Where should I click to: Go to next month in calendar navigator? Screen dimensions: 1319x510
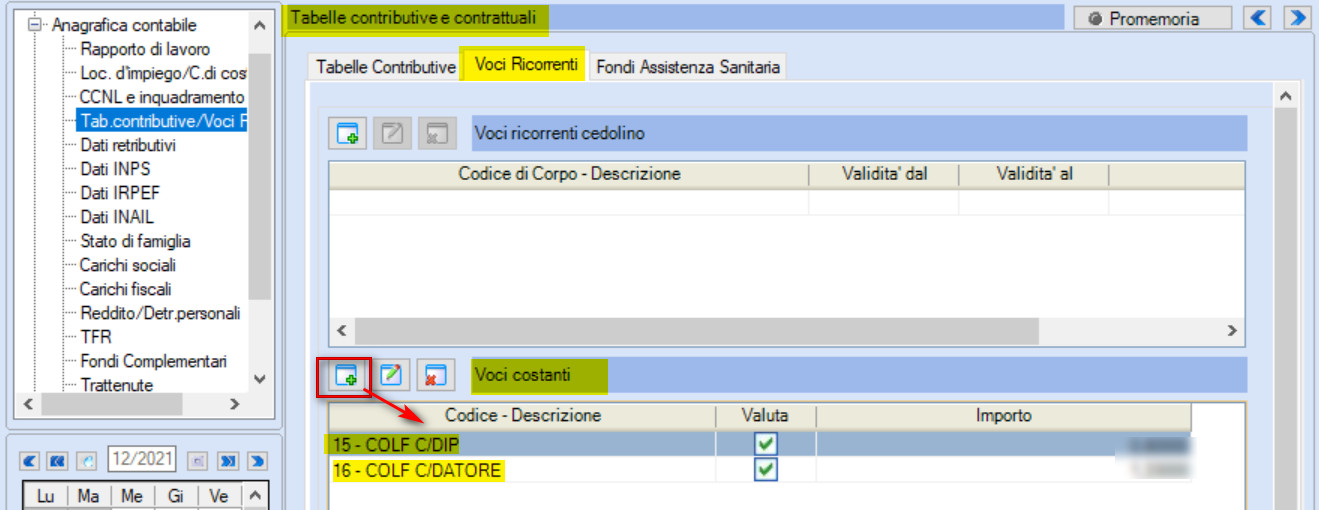pos(257,461)
